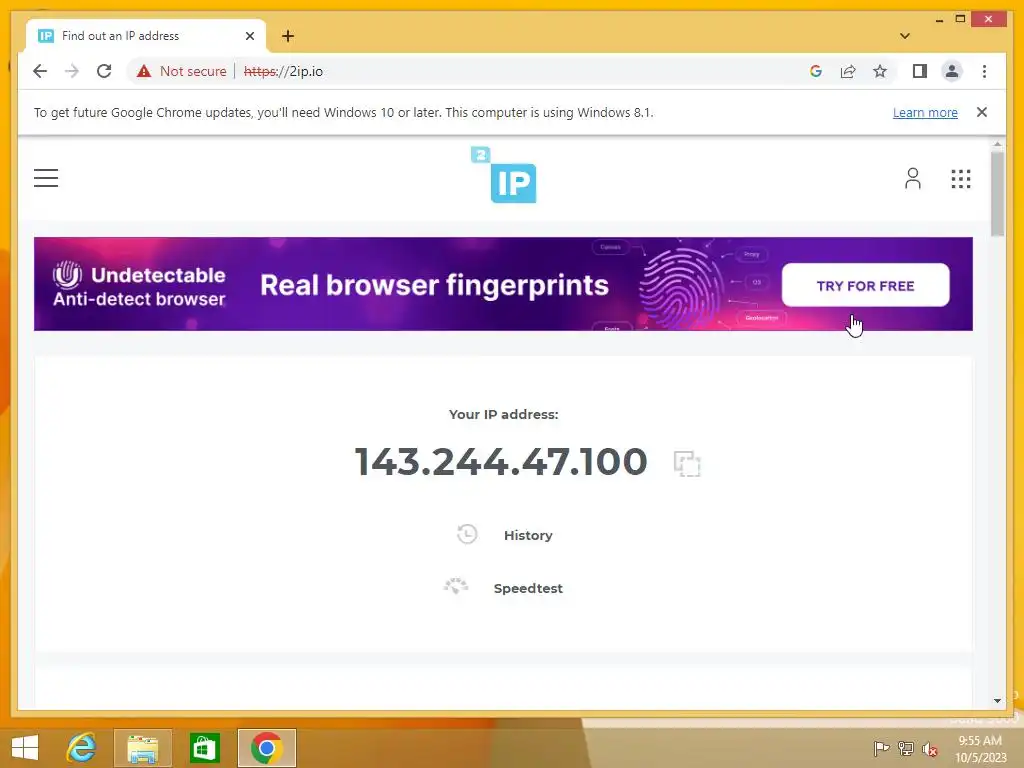Open the 2ip hamburger menu
Screen dimensions: 1024x768
[46, 178]
